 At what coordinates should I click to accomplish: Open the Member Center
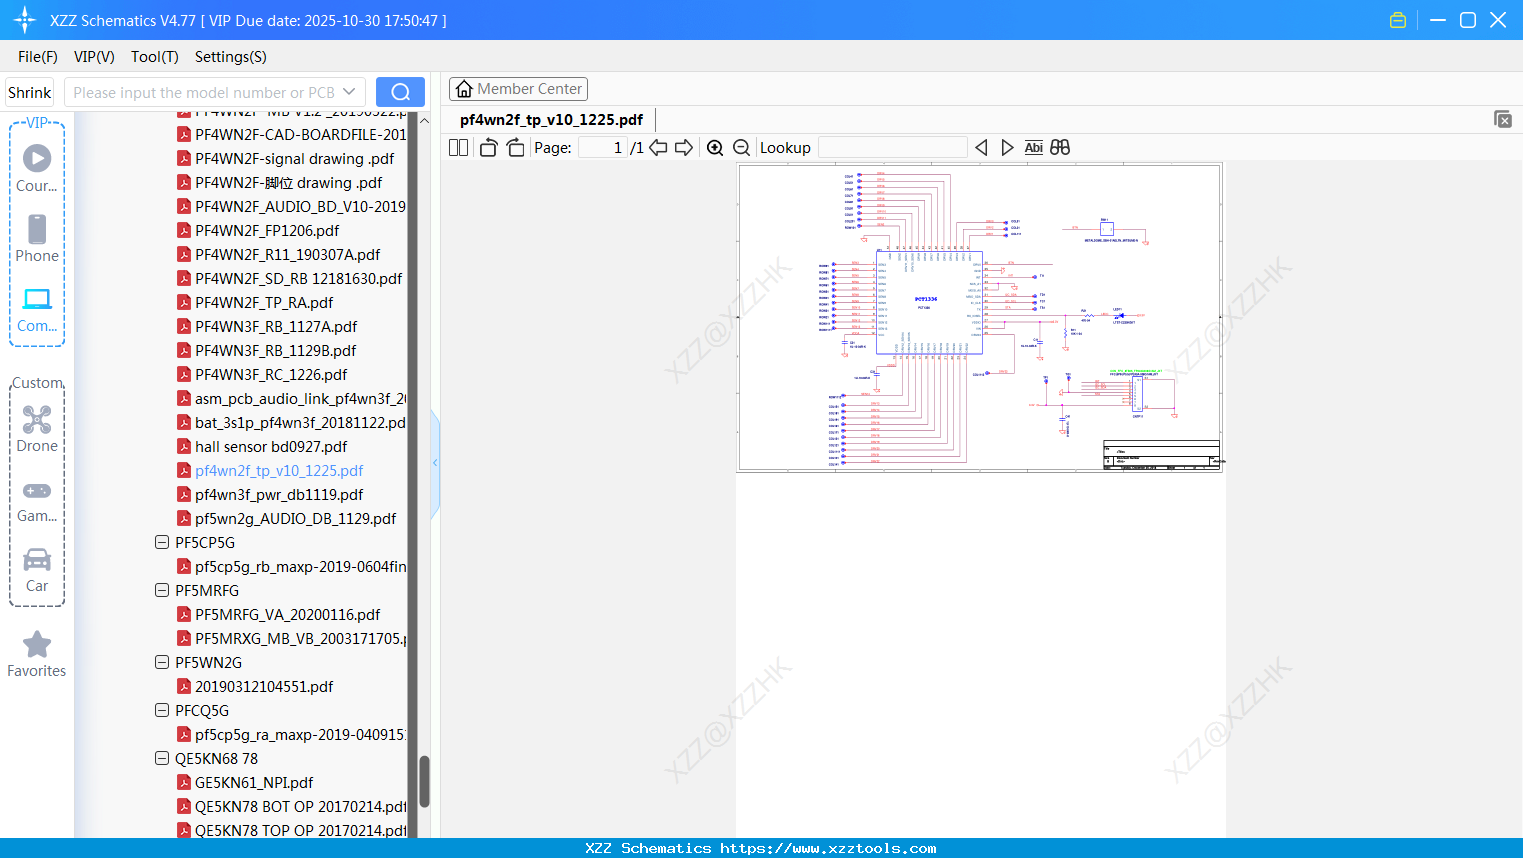[518, 89]
